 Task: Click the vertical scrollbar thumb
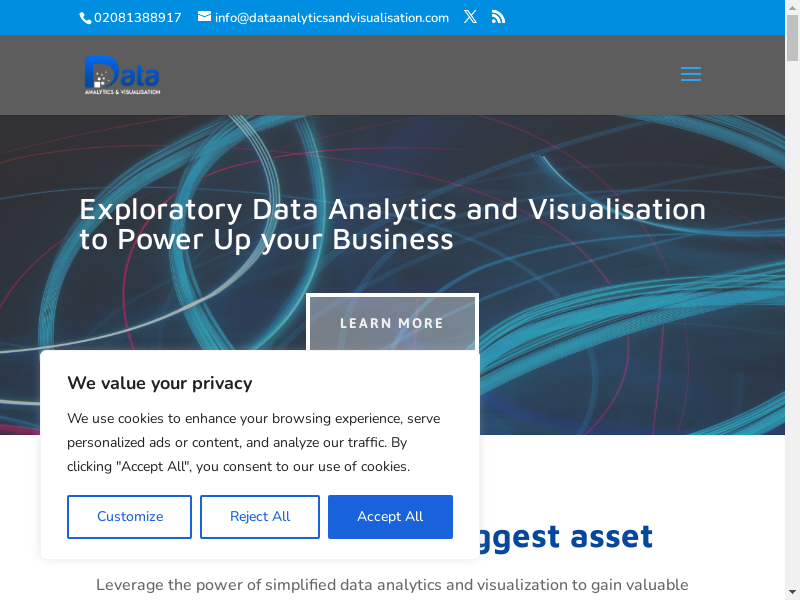pos(792,40)
